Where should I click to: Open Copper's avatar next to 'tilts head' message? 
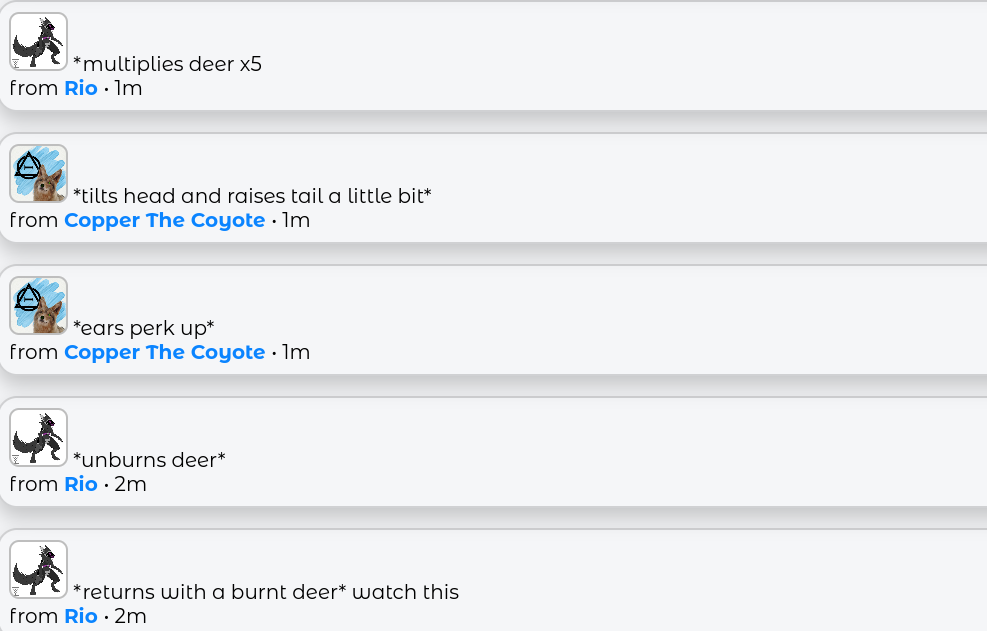[x=38, y=174]
